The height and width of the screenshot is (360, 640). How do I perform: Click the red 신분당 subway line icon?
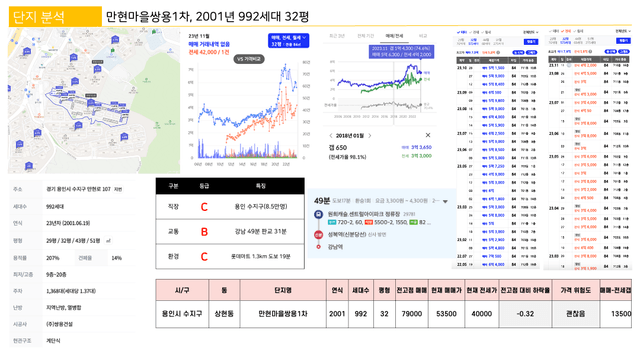tap(318, 234)
